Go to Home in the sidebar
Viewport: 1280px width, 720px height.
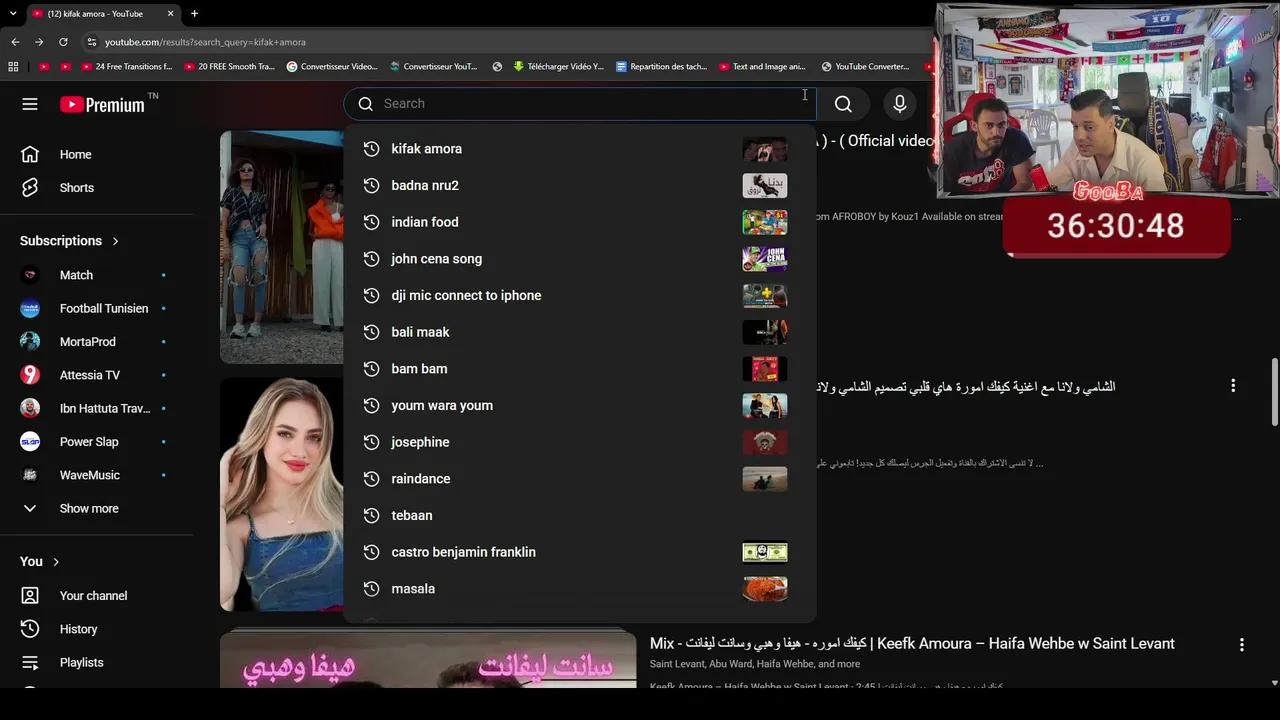[x=97, y=155]
